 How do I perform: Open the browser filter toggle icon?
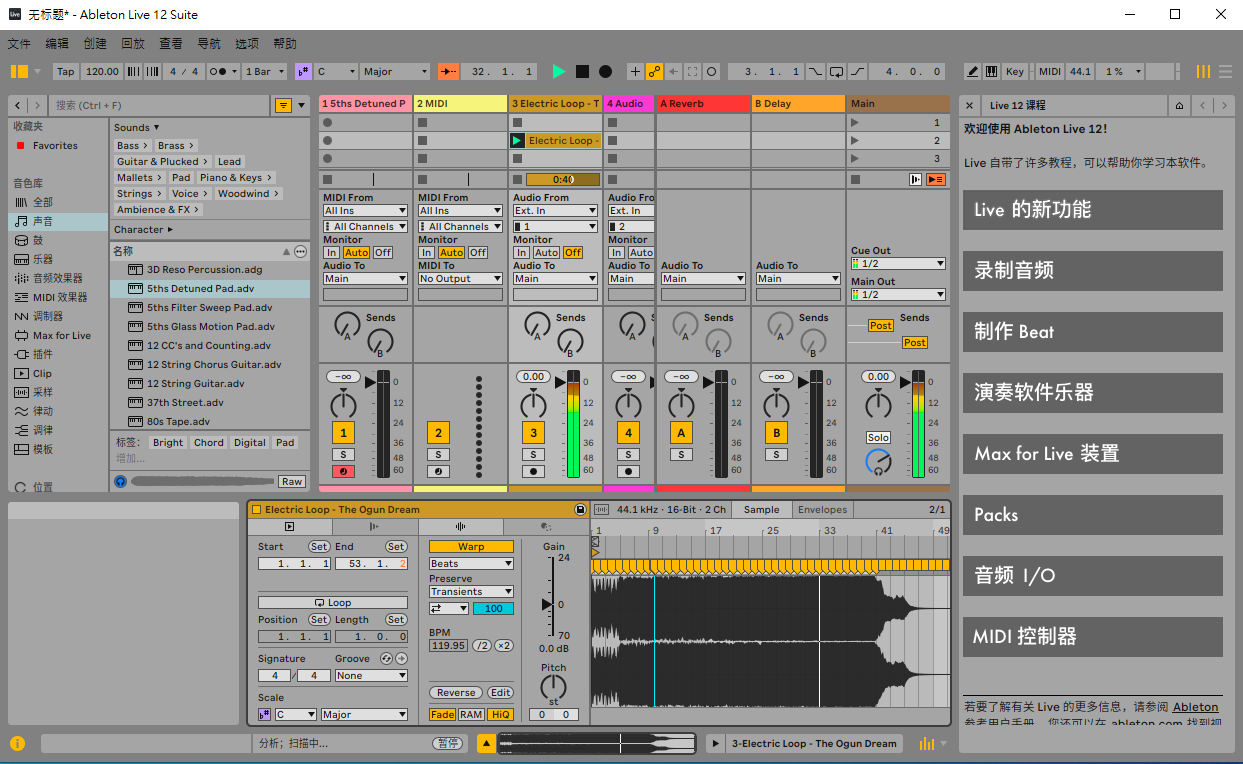[x=284, y=105]
